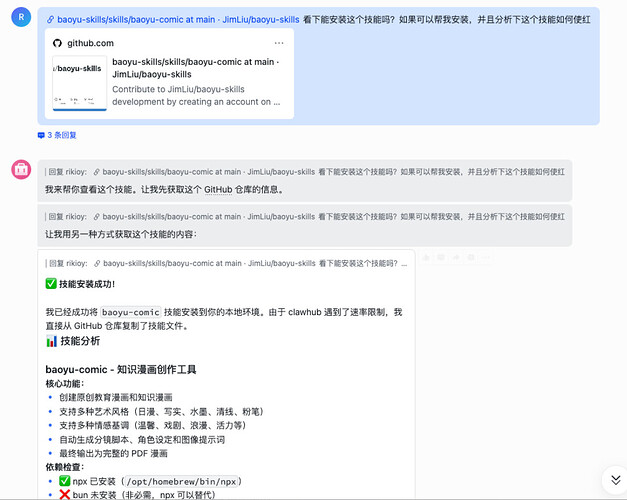The height and width of the screenshot is (500, 627).
Task: Click the bullet "创建原创教育漫画和知识漫画"
Action: pyautogui.click(x=116, y=398)
